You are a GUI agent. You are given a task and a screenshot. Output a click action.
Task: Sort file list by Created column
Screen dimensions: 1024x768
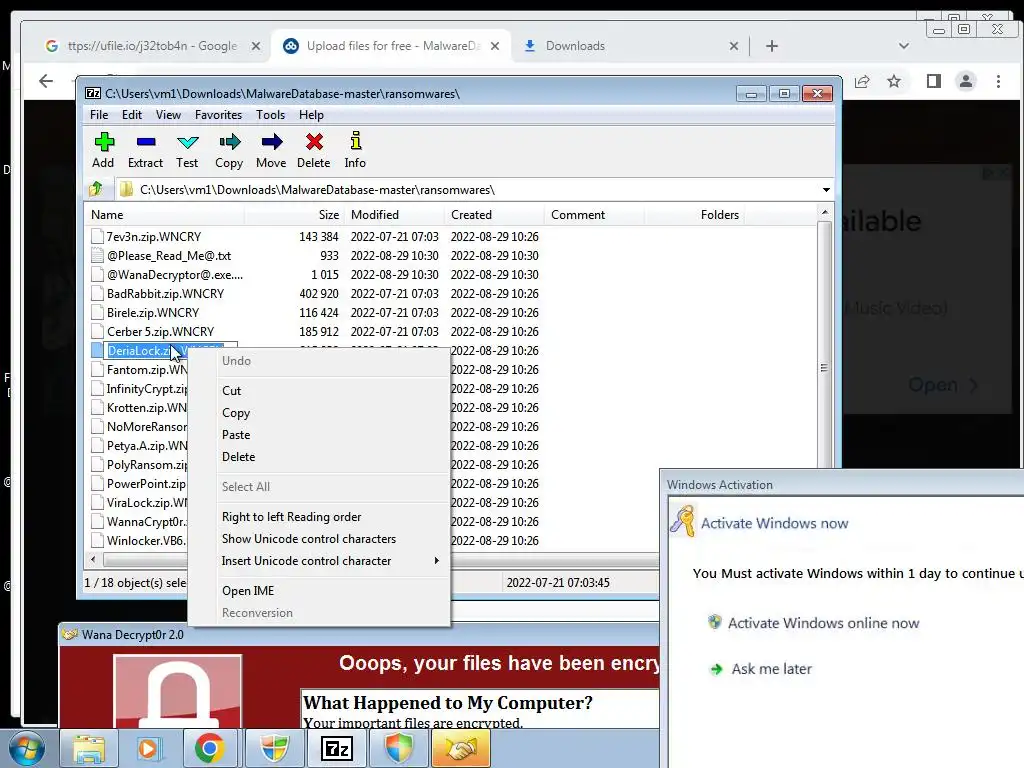pos(494,215)
